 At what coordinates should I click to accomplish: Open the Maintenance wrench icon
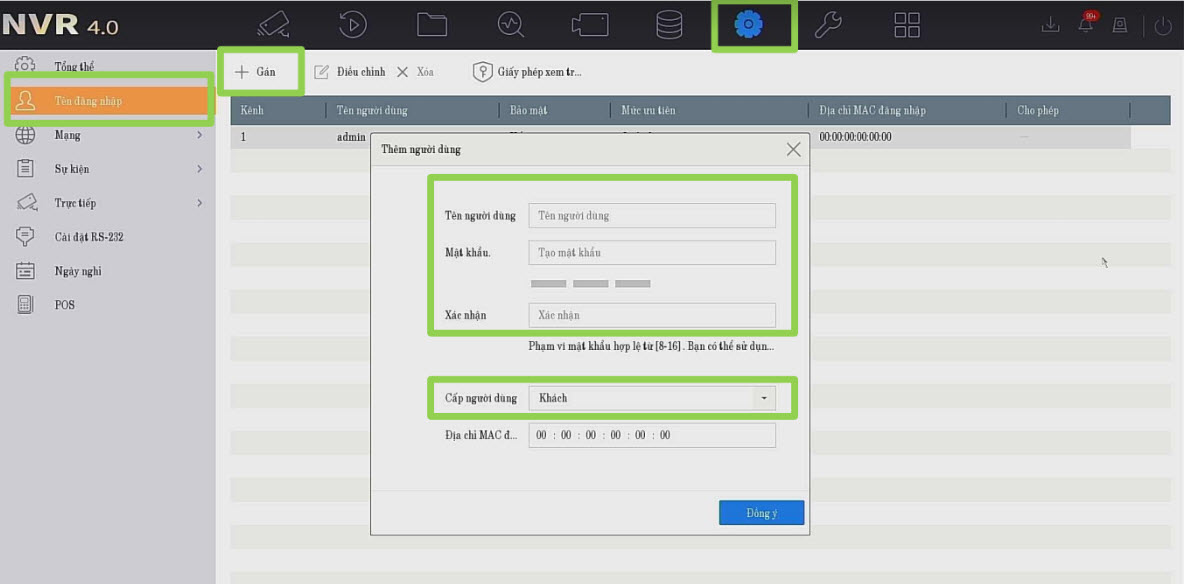tap(828, 25)
